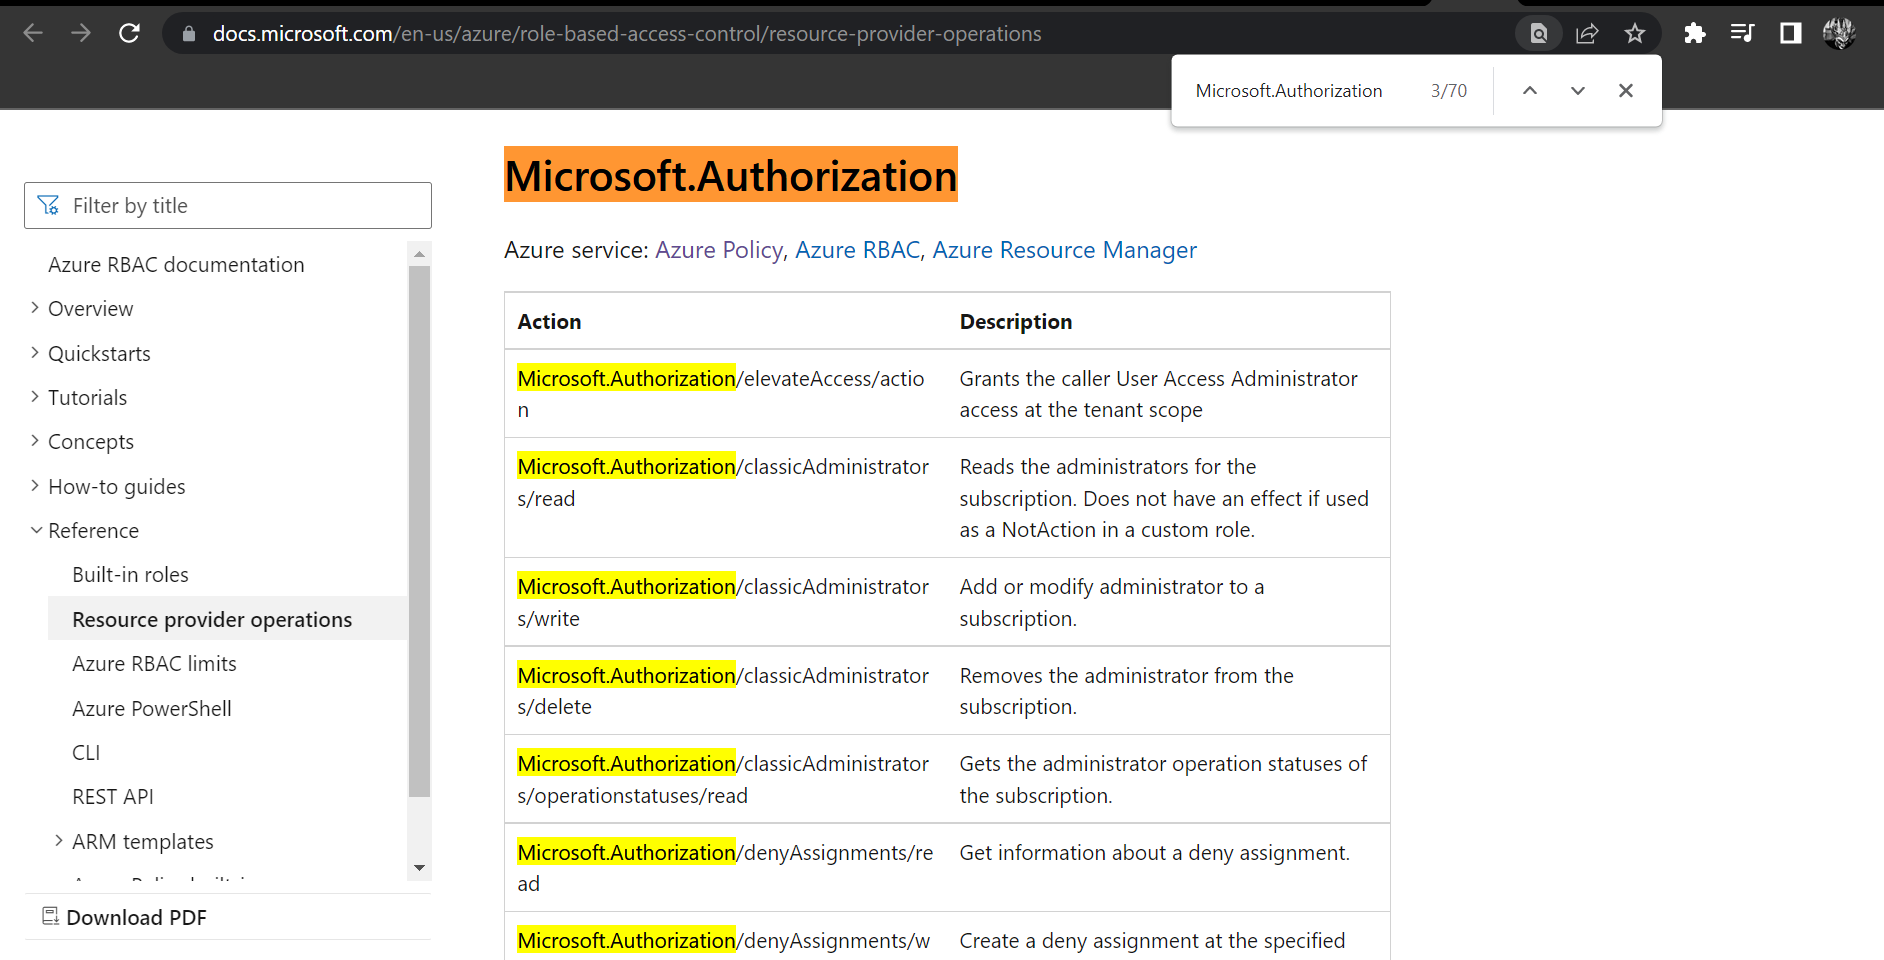
Task: Click the classicAdministrators/delete cell
Action: [725, 691]
